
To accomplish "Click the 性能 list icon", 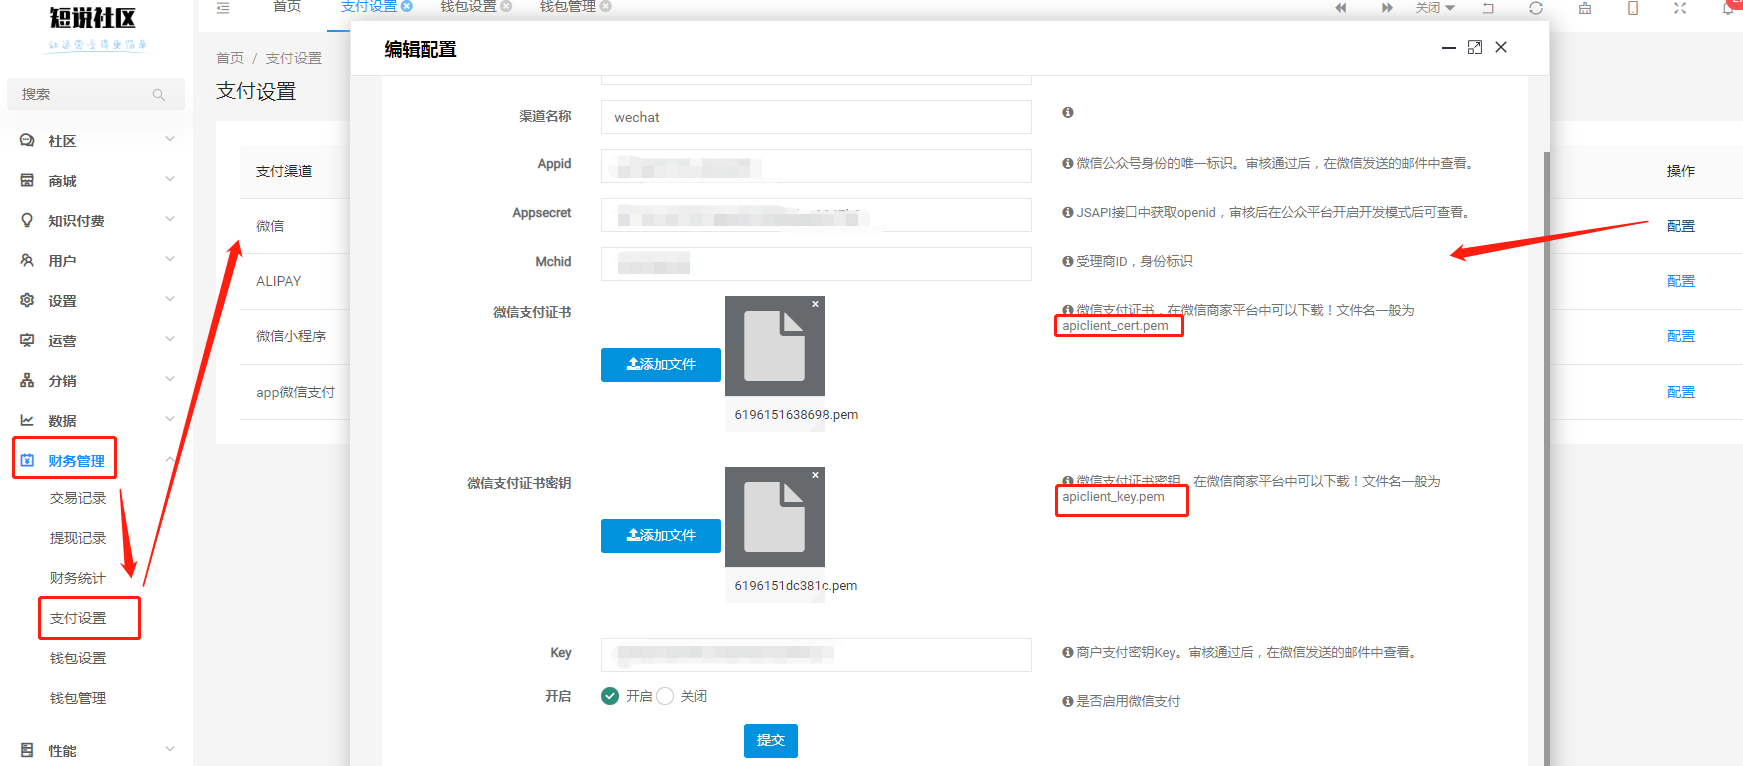I will click(27, 750).
